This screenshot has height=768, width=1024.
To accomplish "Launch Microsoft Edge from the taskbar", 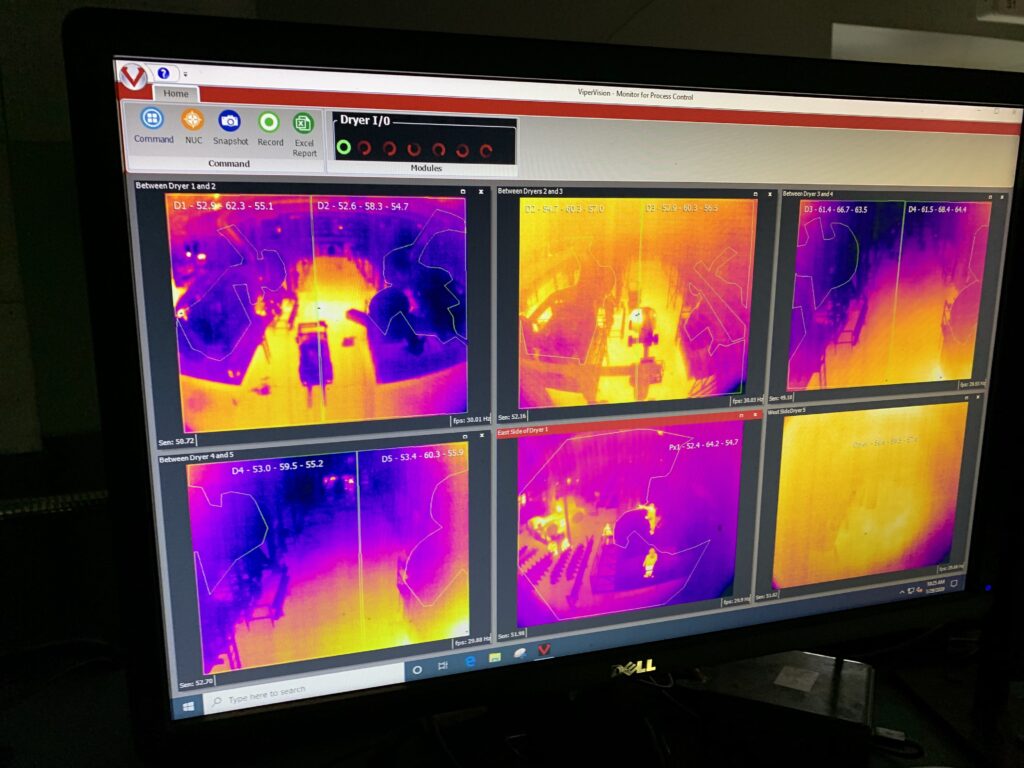I will (470, 660).
